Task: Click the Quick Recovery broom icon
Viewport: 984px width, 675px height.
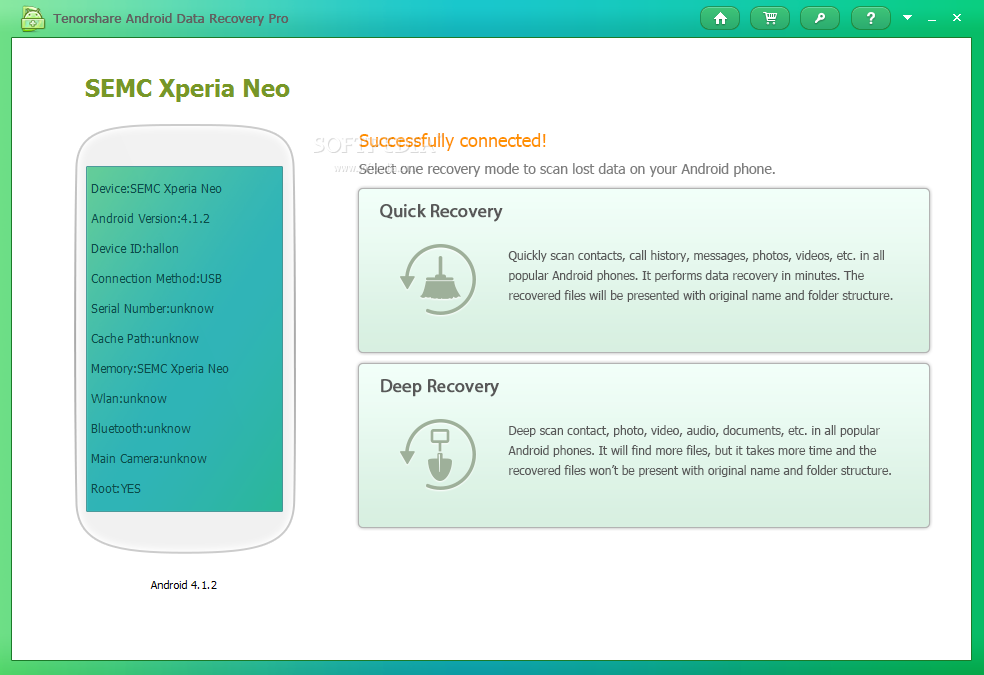Action: (438, 279)
